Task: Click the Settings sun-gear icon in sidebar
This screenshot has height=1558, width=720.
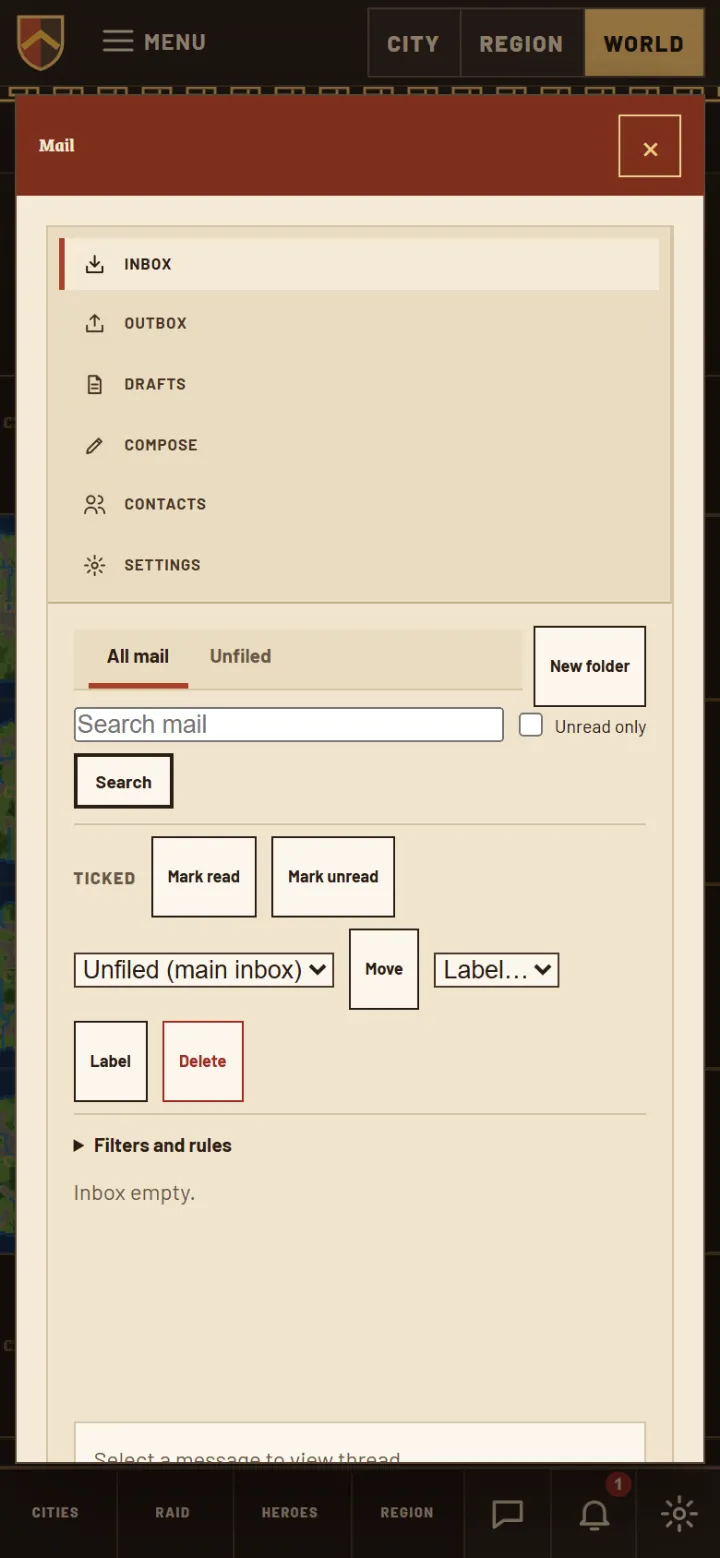Action: coord(94,565)
